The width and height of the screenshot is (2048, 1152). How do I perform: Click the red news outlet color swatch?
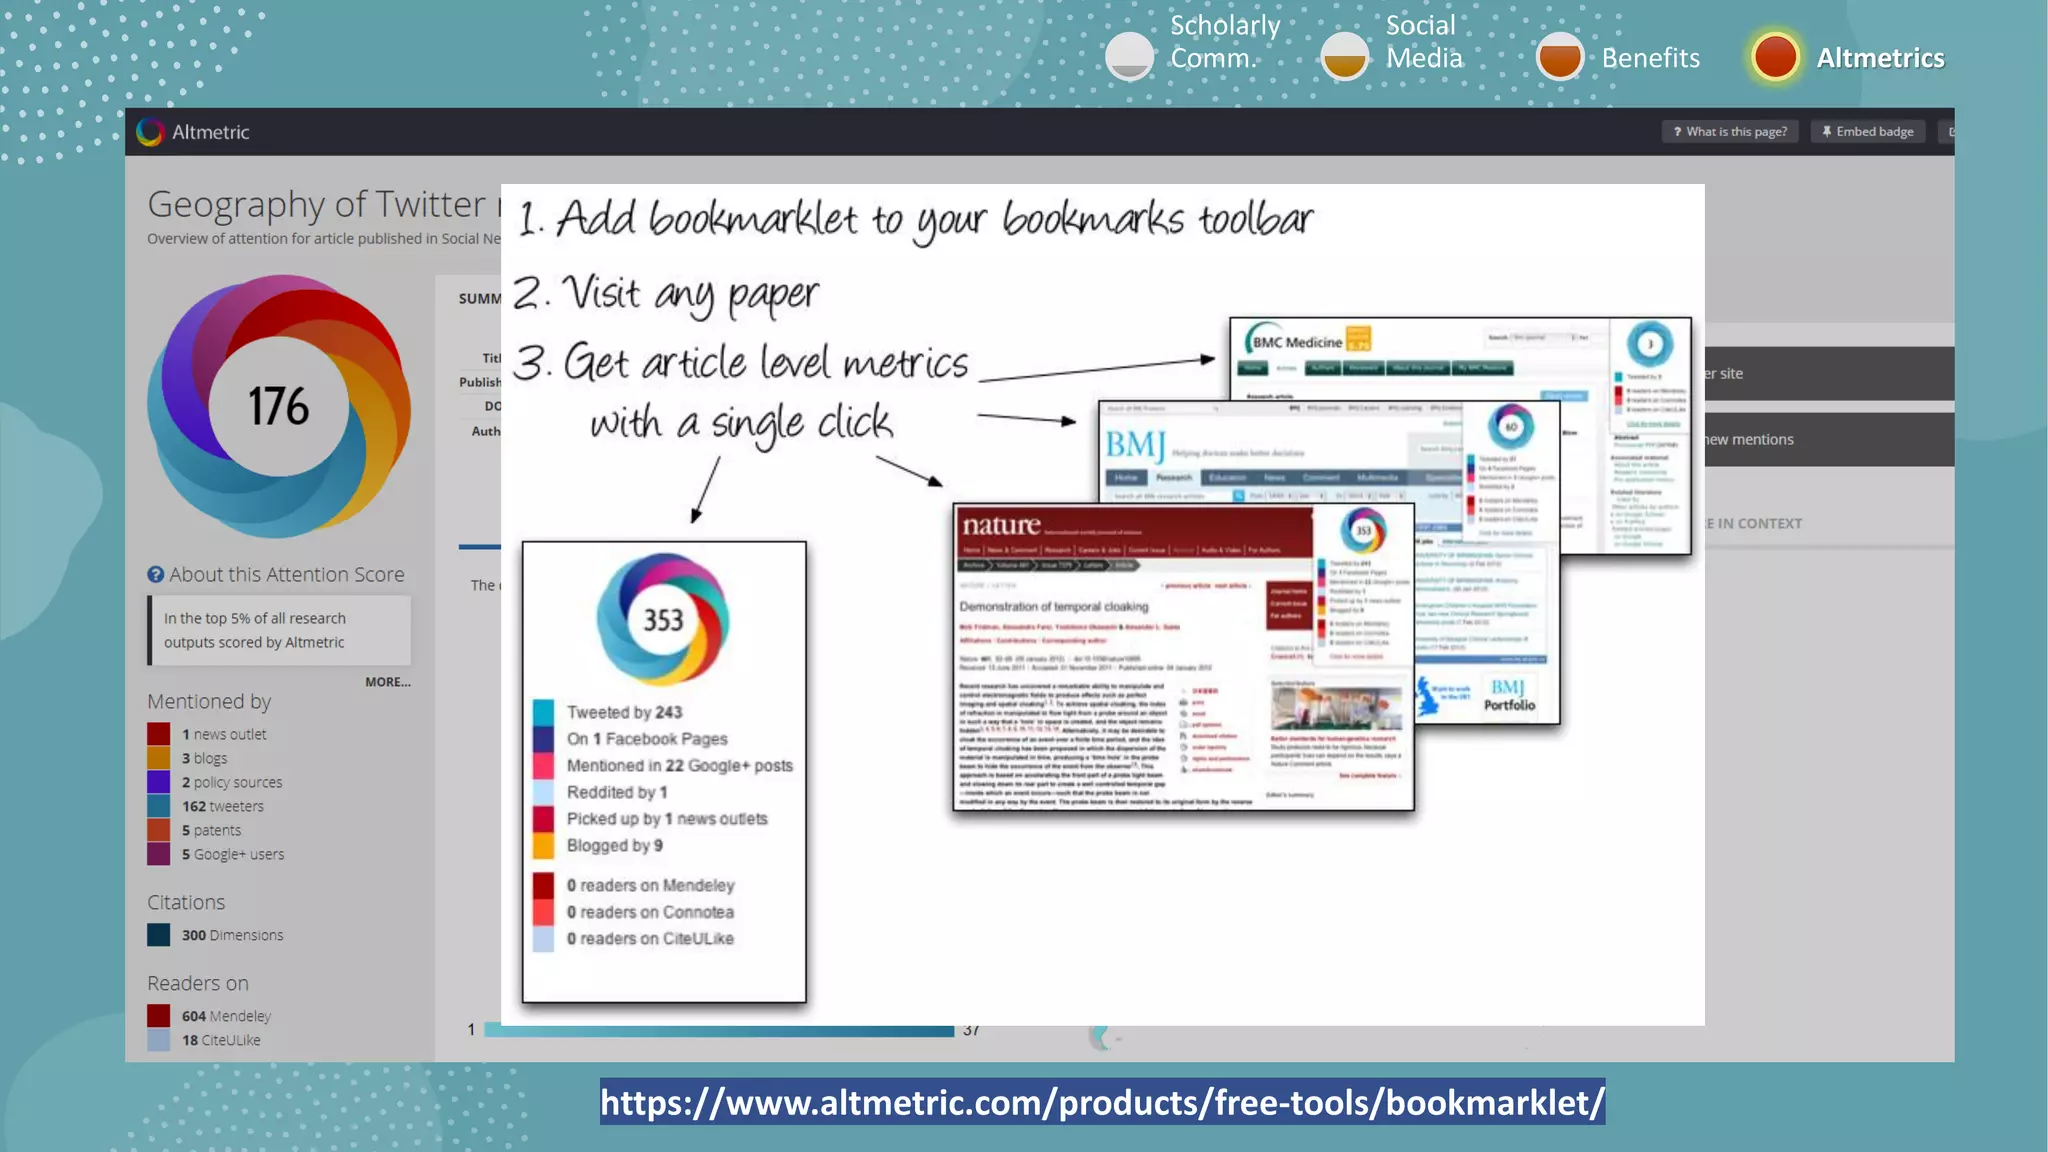159,734
